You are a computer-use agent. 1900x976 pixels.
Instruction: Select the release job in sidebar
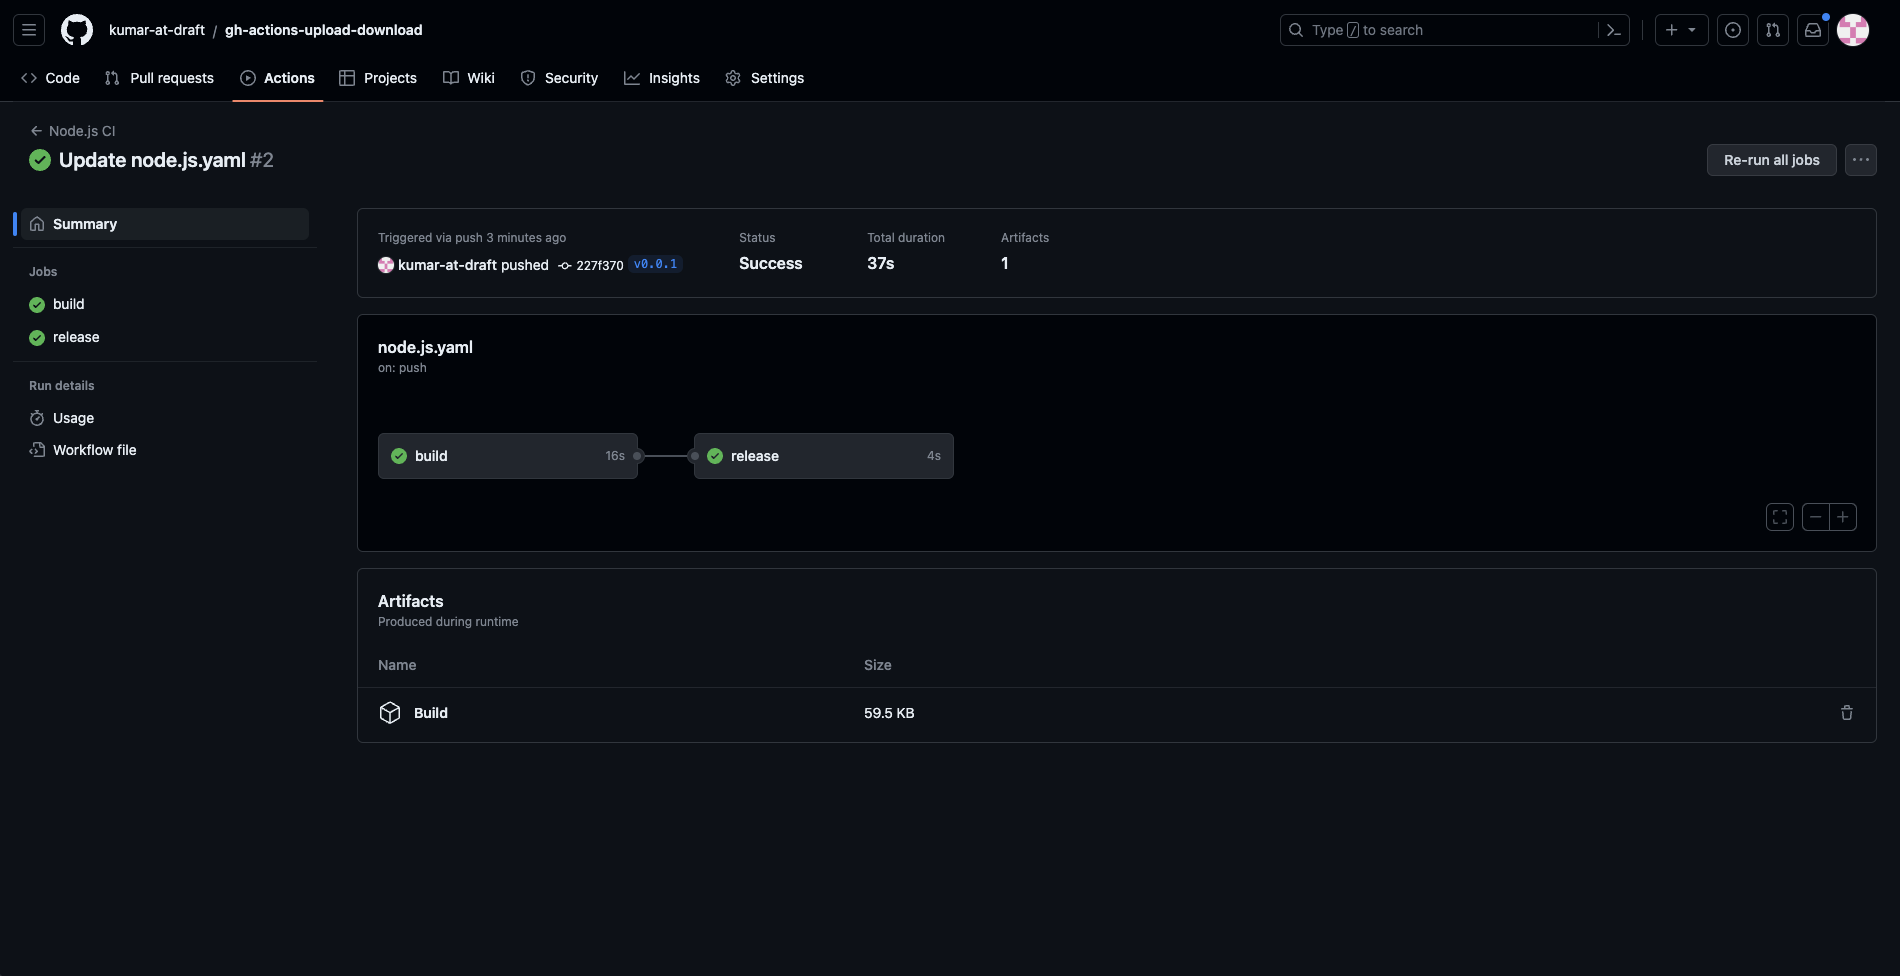(x=76, y=337)
